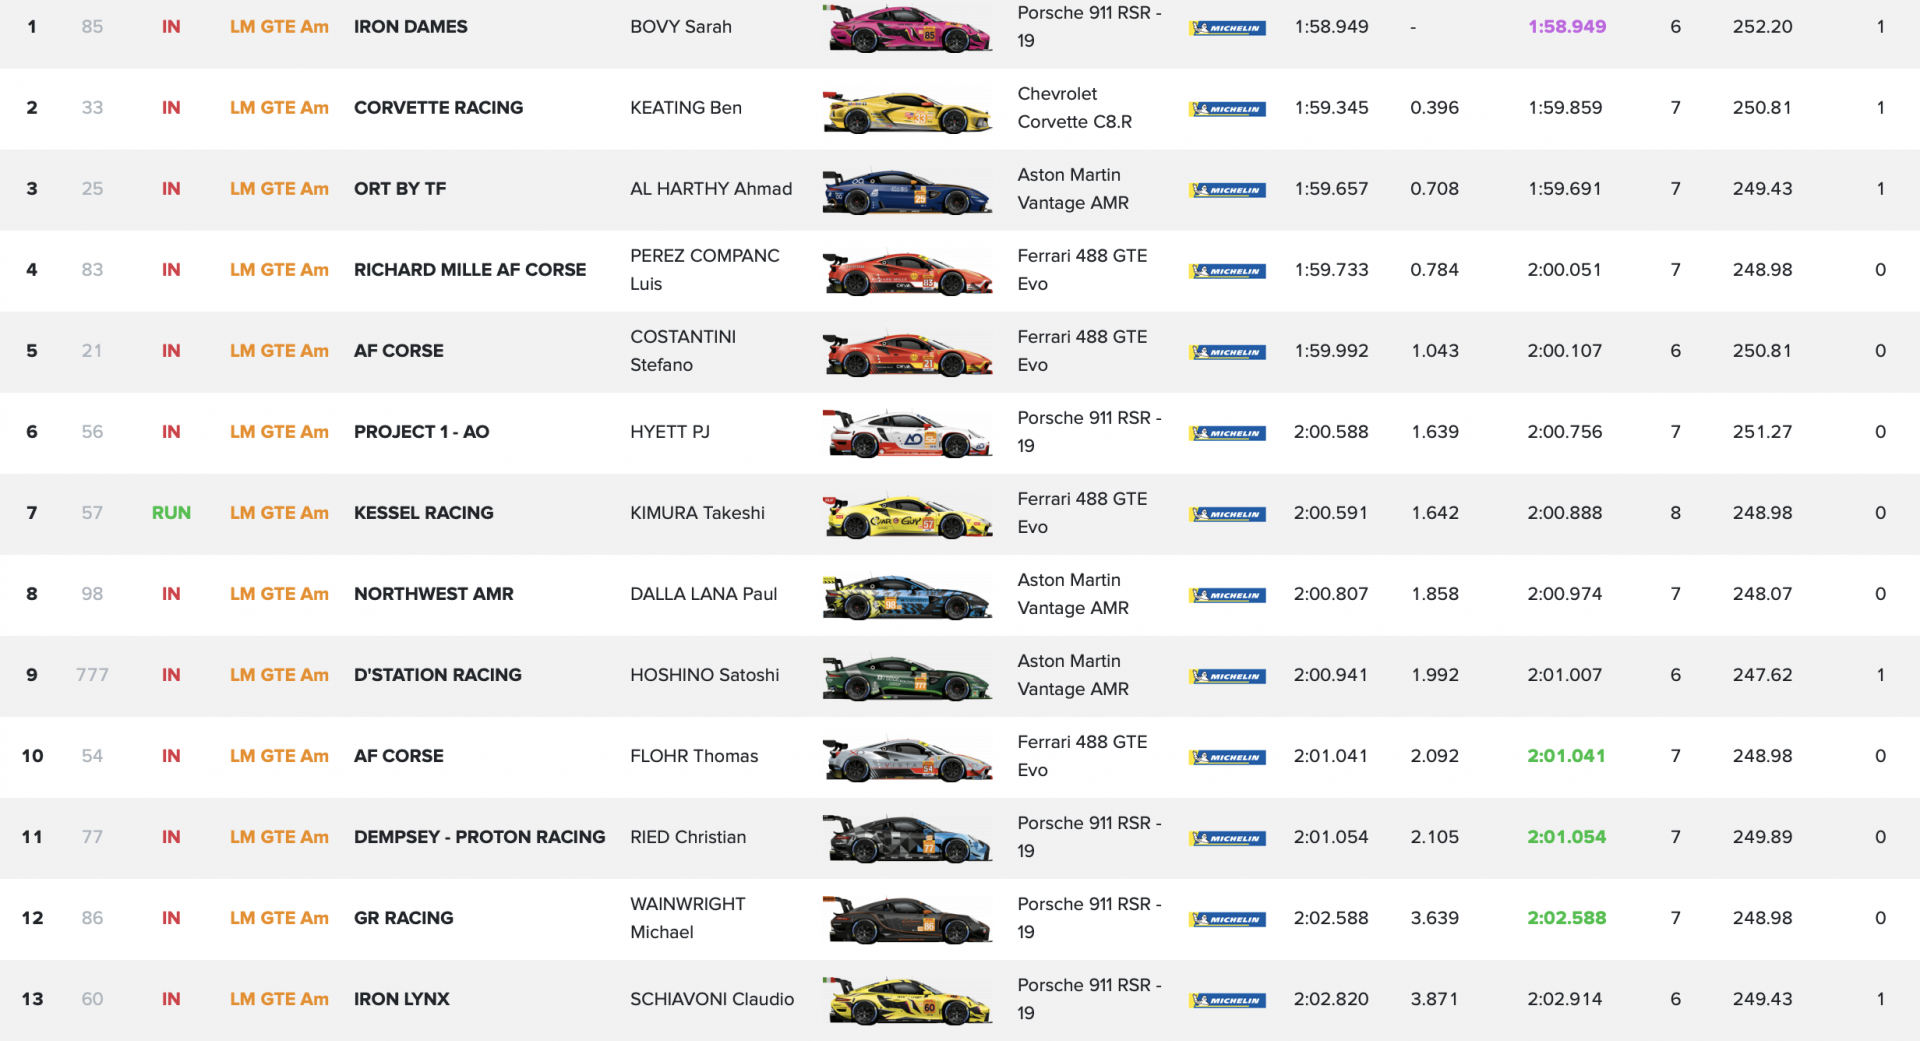The image size is (1920, 1041).
Task: Click the green D'Station Racing car image
Action: (x=907, y=677)
